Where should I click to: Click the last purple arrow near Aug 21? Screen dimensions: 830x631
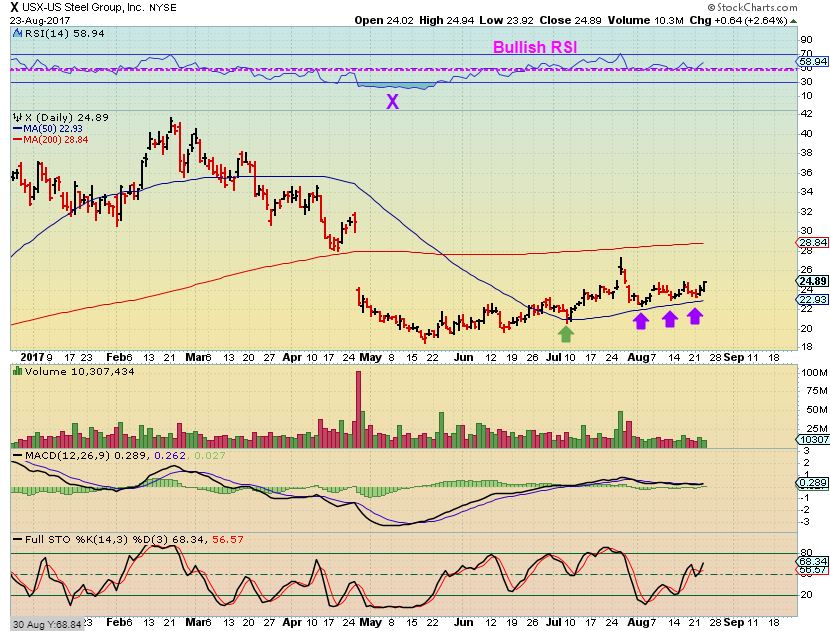point(695,316)
